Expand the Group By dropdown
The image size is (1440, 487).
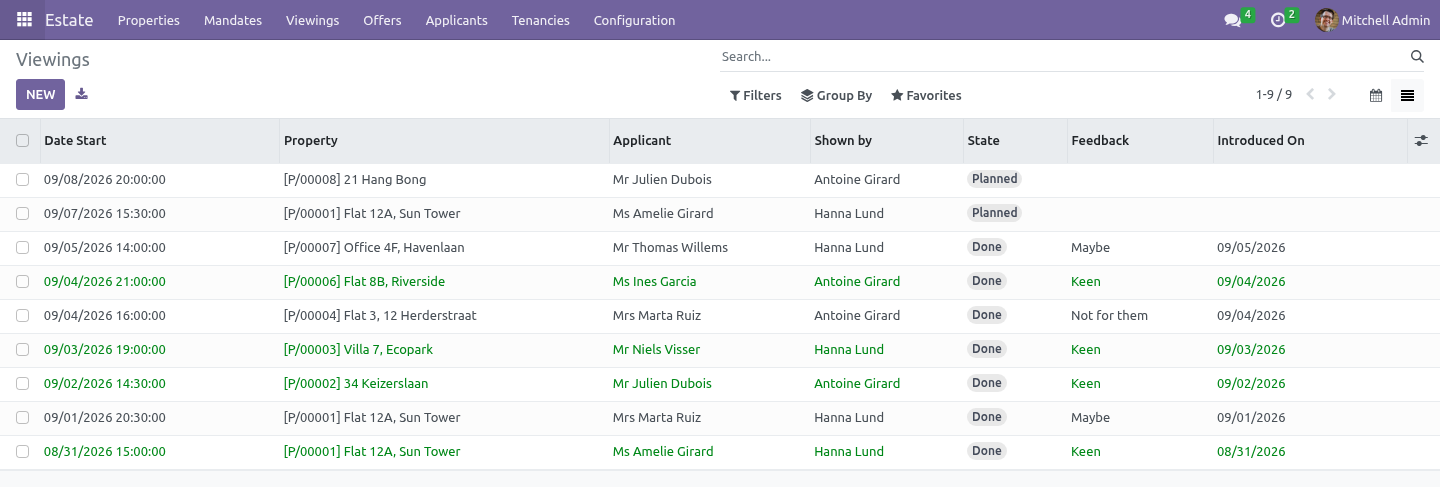coord(837,96)
